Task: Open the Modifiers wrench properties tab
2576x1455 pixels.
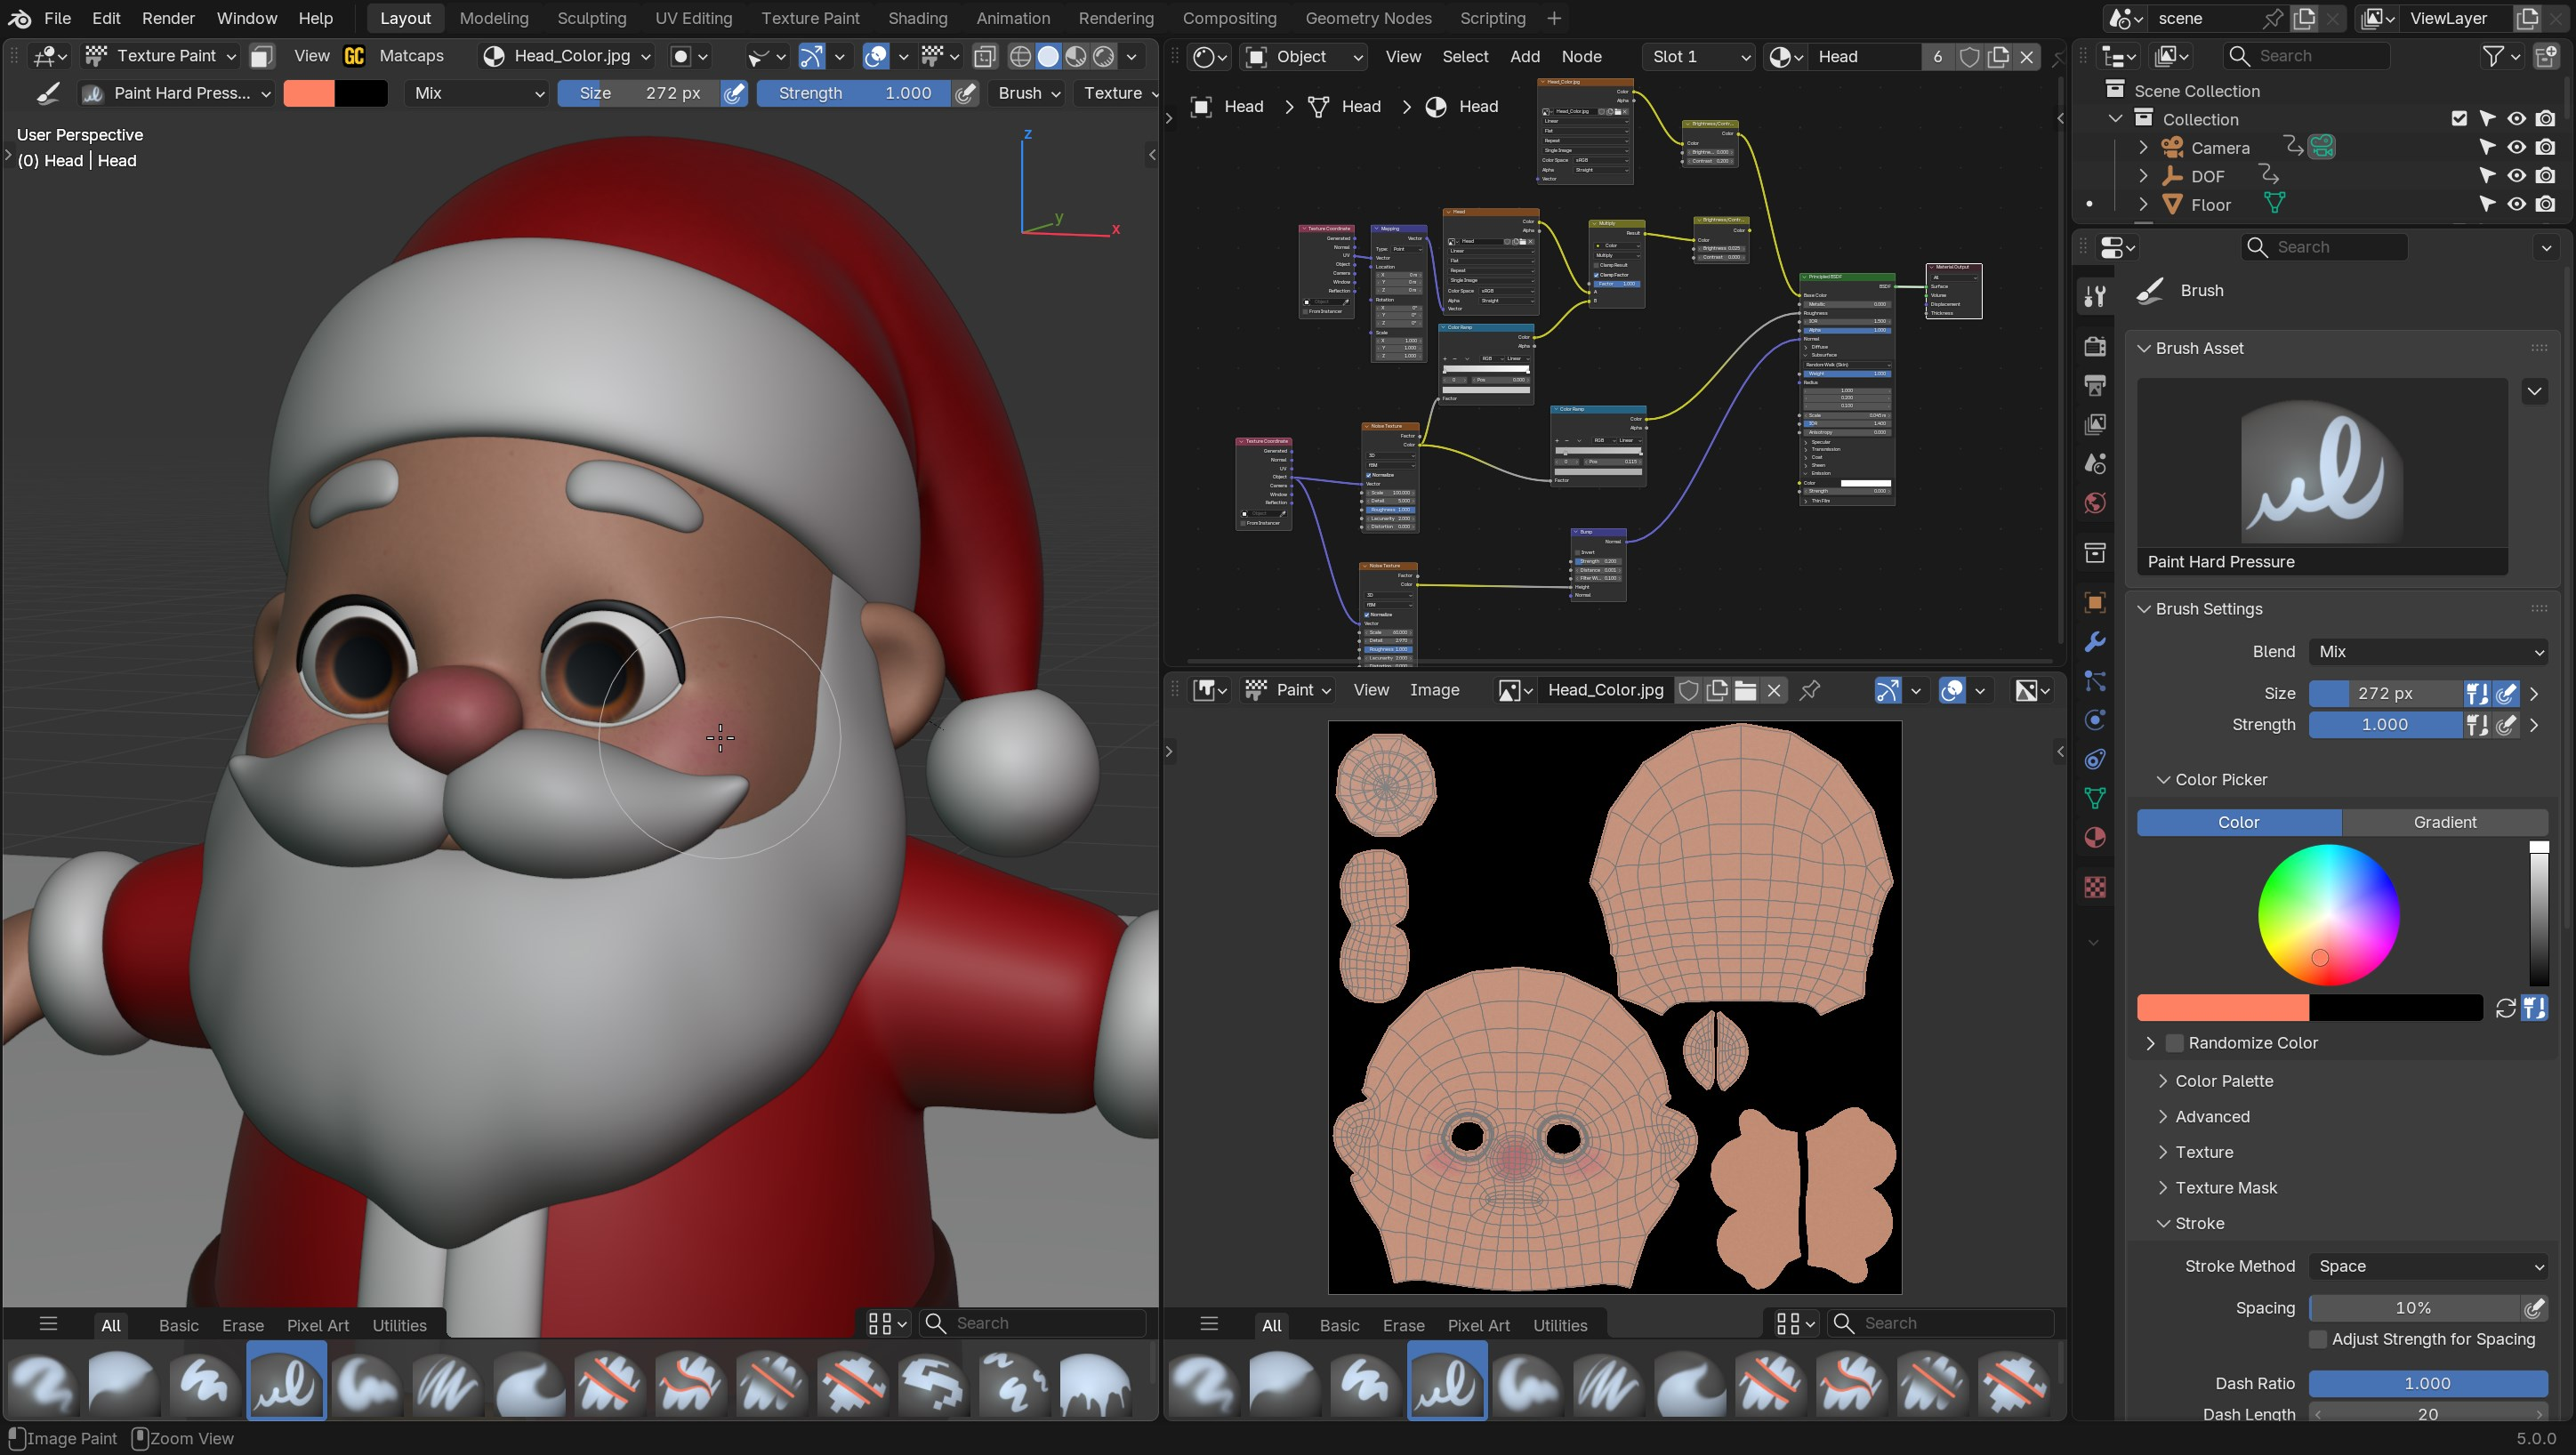Action: (2095, 641)
